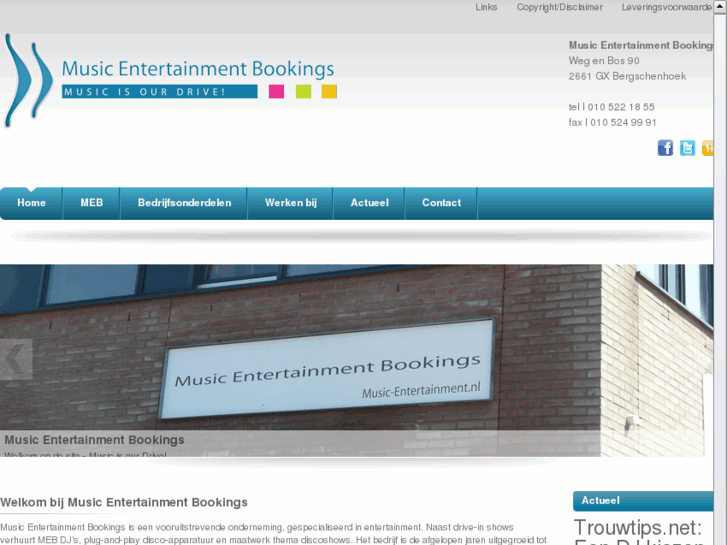Click the Music Entertainment Bookings logo text
This screenshot has height=545, width=727.
[198, 69]
